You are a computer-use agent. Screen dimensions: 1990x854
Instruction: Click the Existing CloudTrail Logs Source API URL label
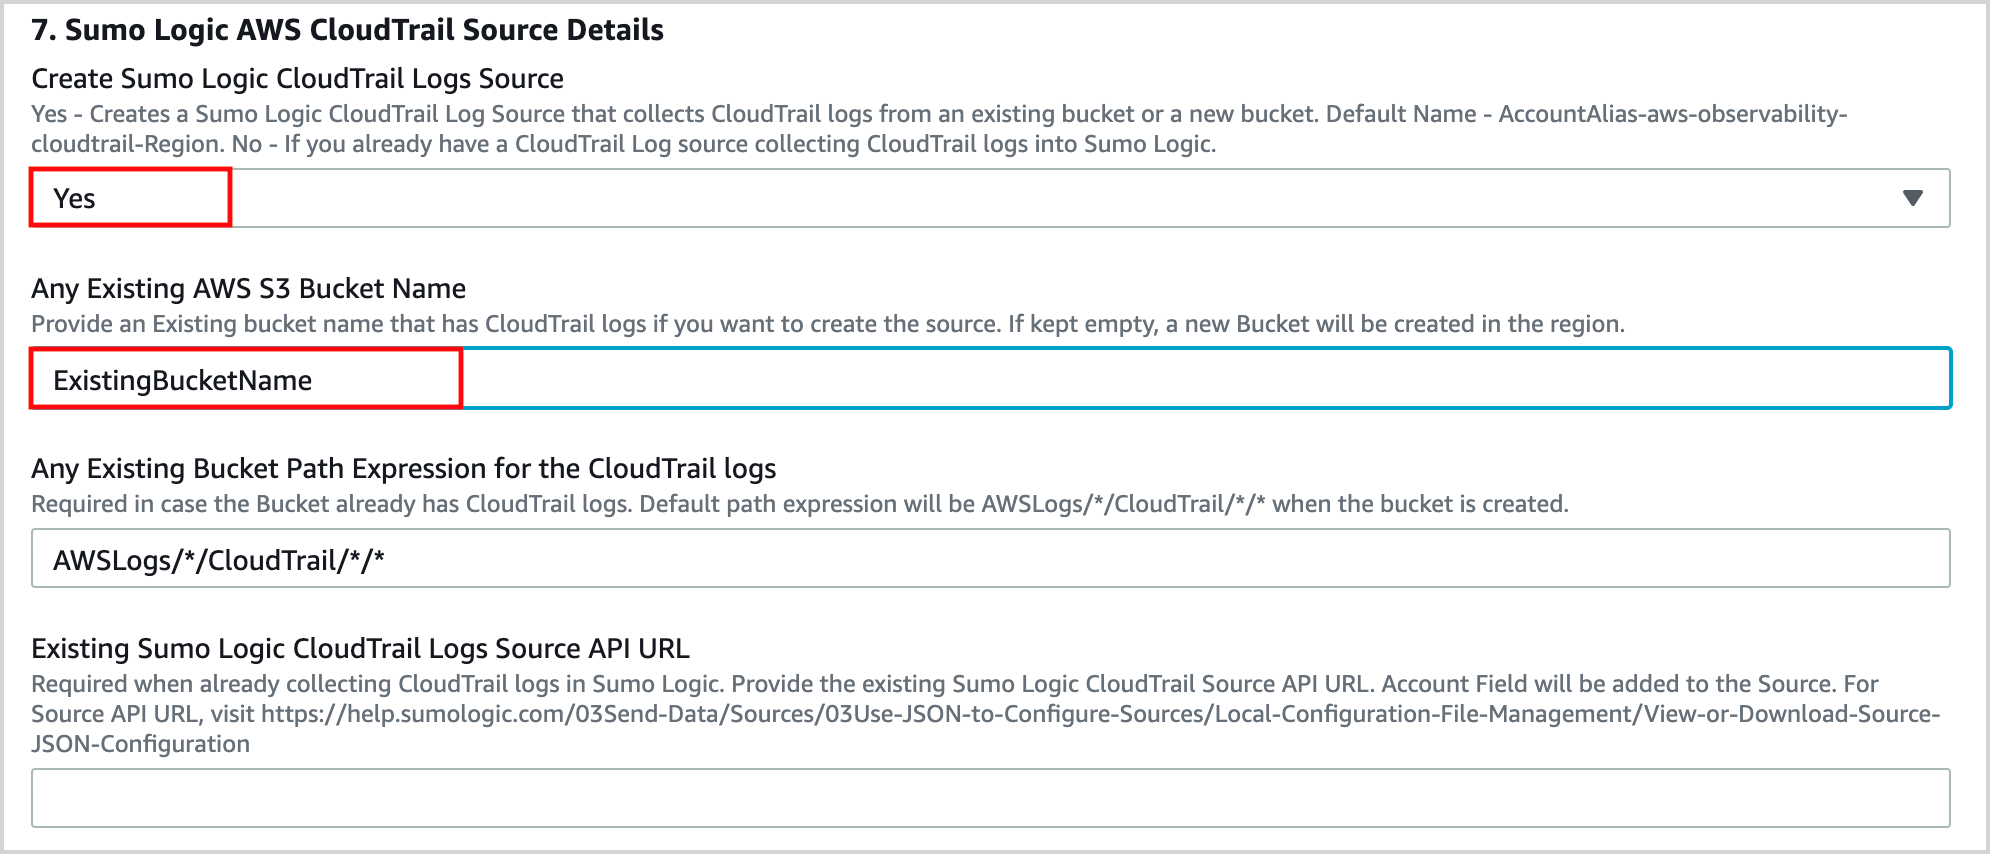[361, 648]
